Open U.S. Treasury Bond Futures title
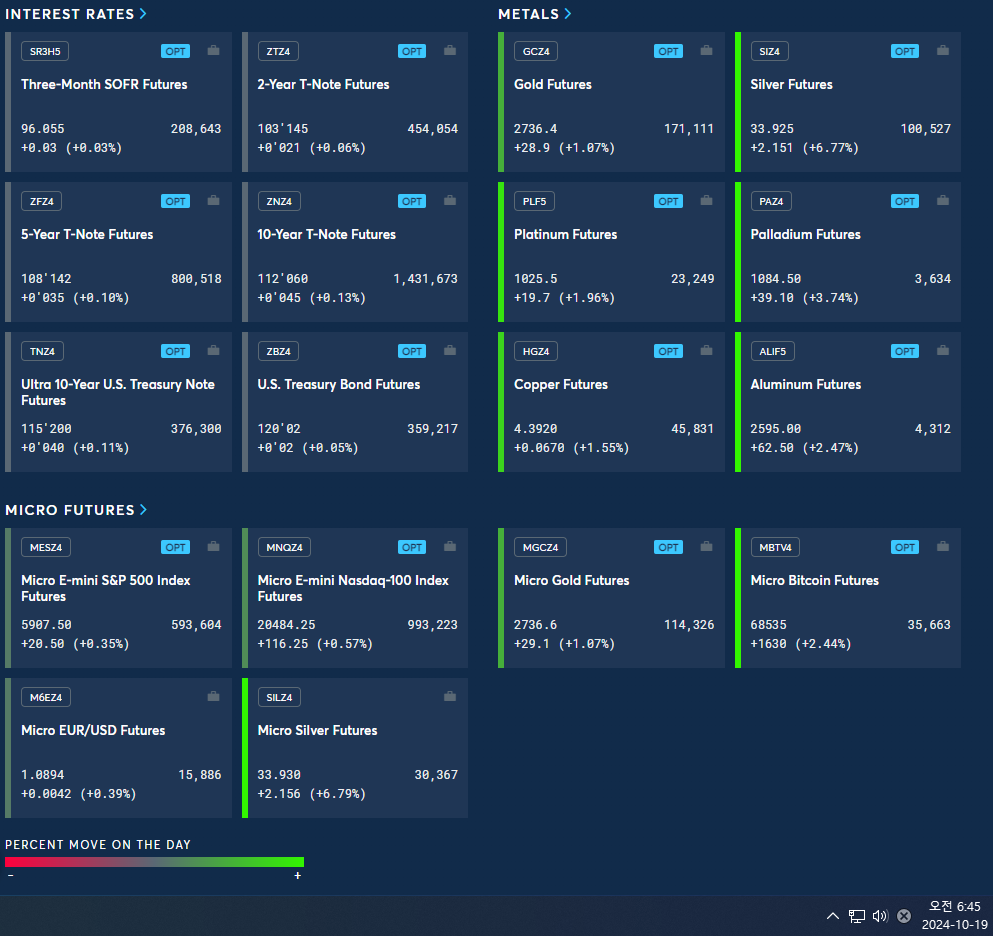This screenshot has height=936, width=993. [339, 384]
